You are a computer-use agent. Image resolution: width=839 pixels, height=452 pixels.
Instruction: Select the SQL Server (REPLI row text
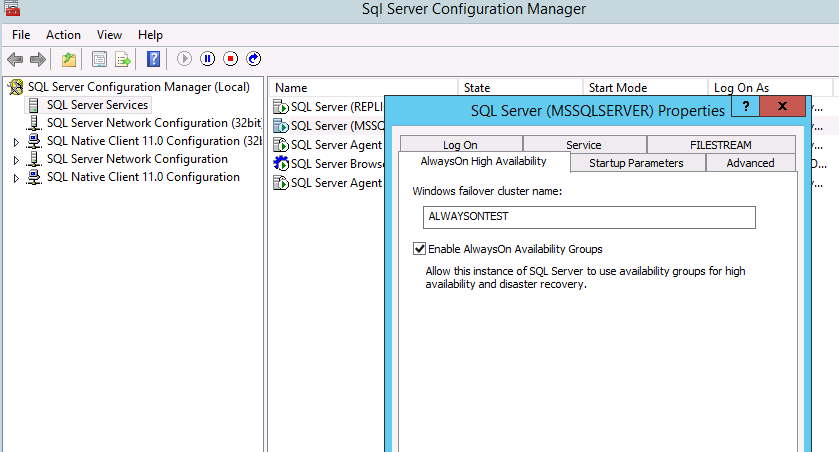pos(337,106)
